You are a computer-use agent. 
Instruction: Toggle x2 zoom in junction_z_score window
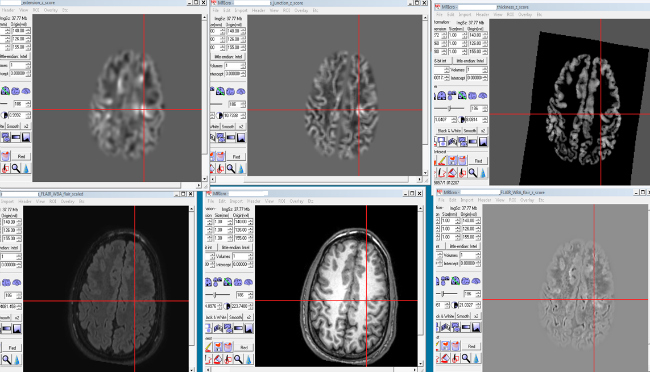(241, 126)
